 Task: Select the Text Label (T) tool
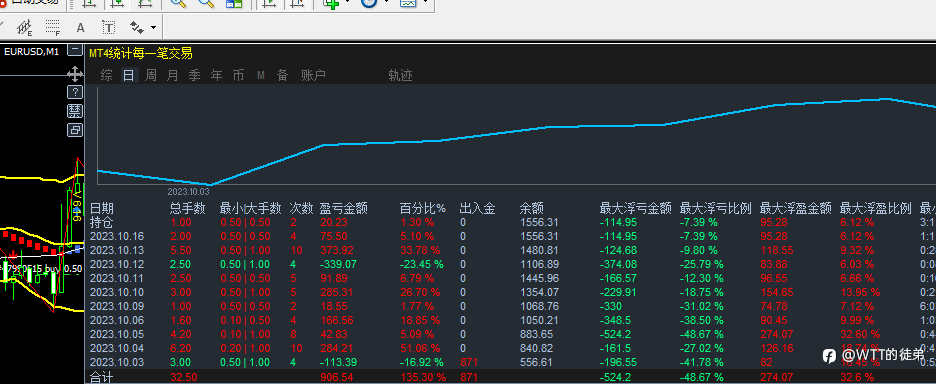108,27
